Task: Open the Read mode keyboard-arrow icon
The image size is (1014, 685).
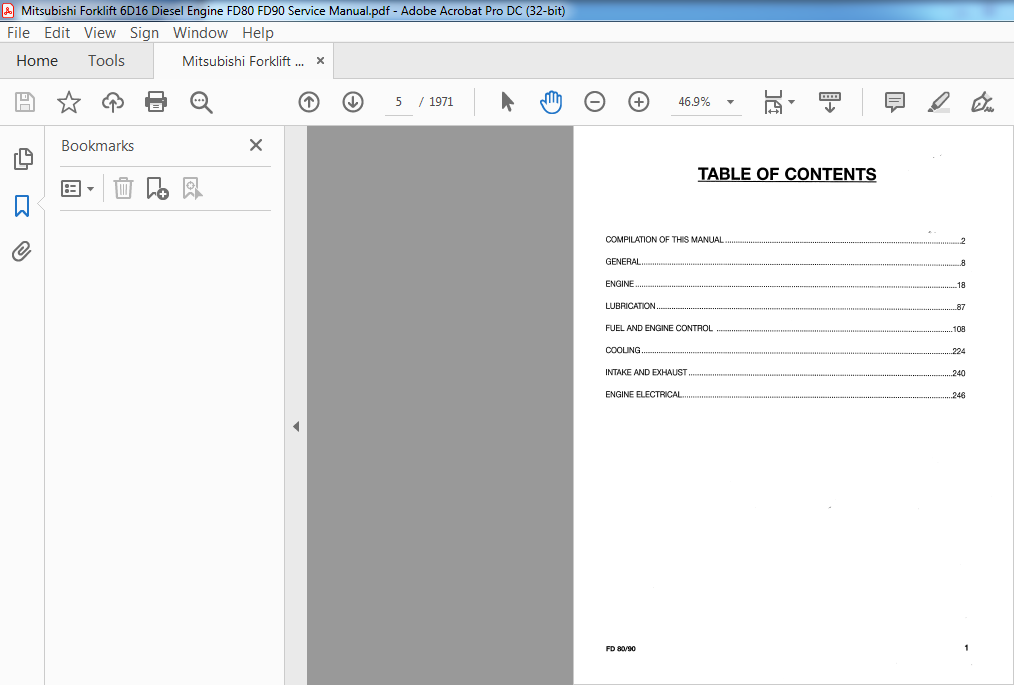Action: (x=830, y=102)
